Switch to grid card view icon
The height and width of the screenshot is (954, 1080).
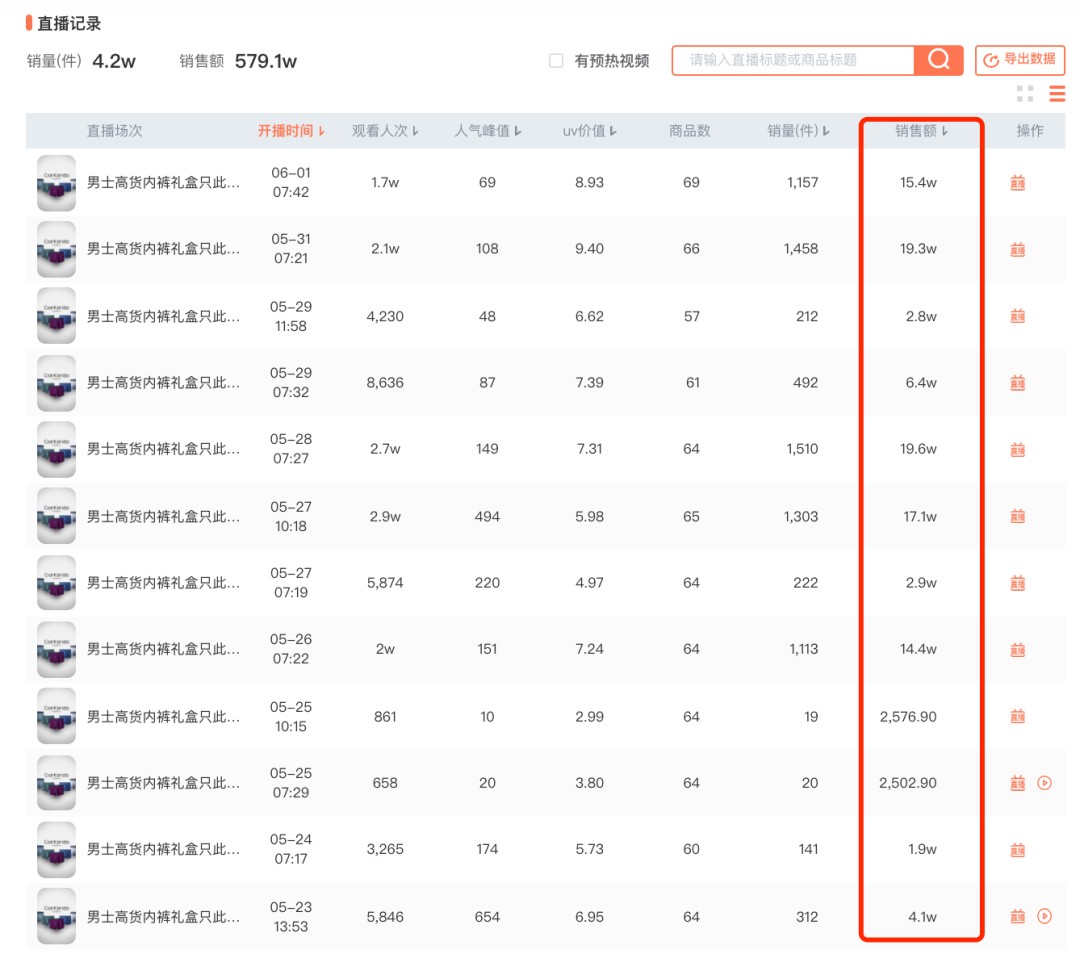click(1025, 94)
